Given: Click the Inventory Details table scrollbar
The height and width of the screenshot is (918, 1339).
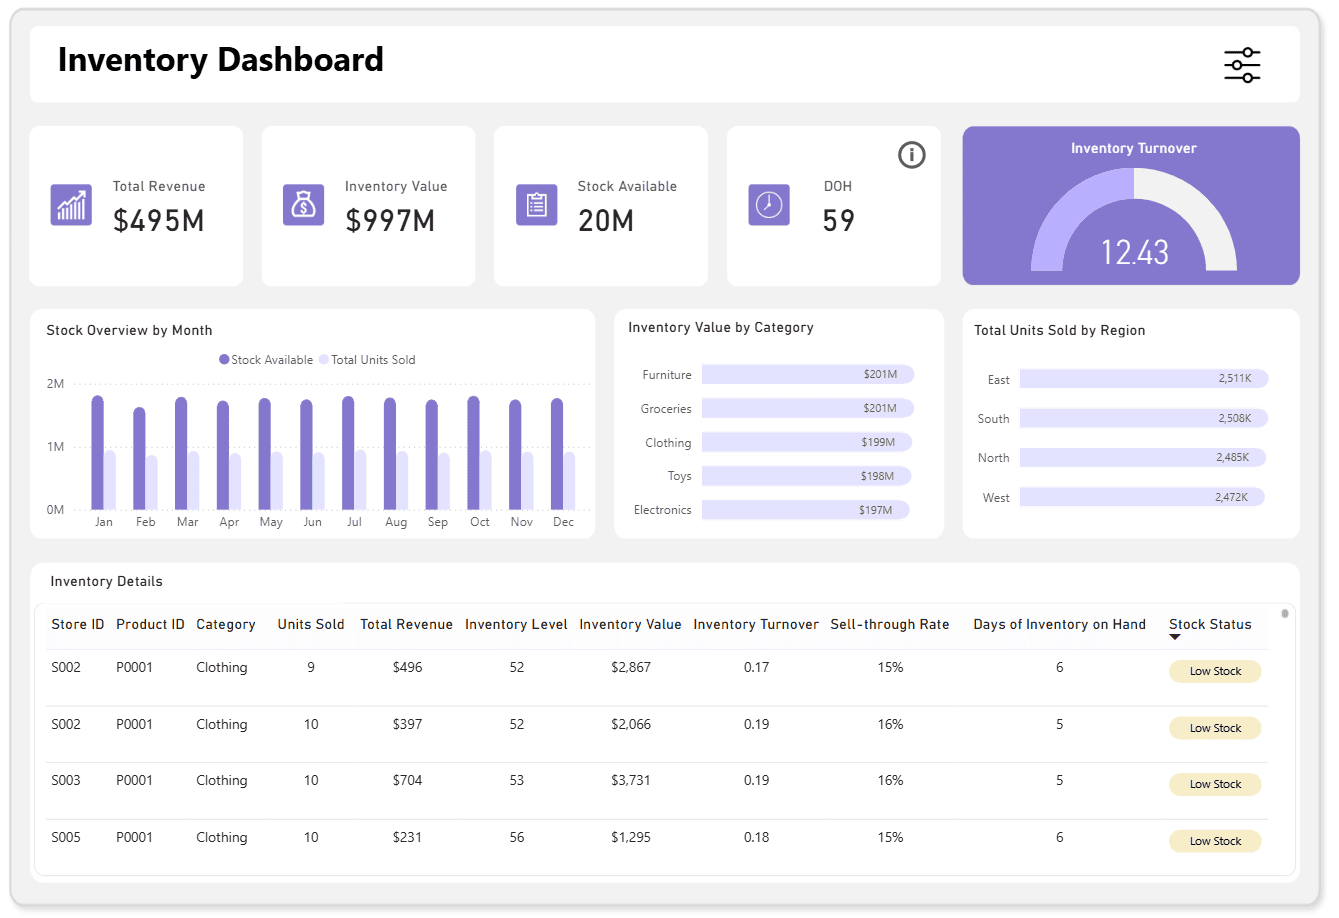Looking at the screenshot, I should 1284,614.
